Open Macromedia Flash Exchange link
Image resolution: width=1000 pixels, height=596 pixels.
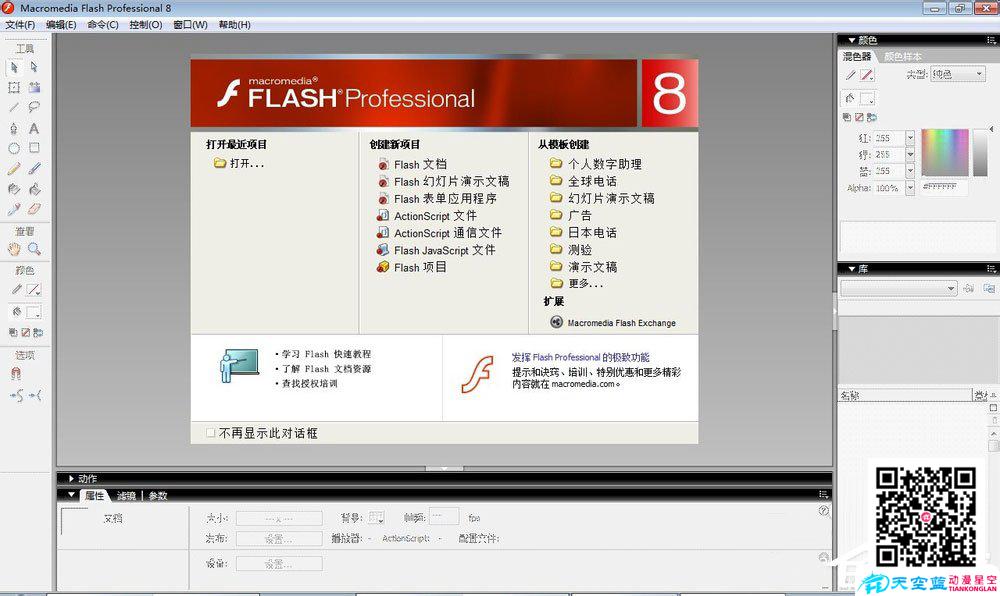tap(613, 323)
